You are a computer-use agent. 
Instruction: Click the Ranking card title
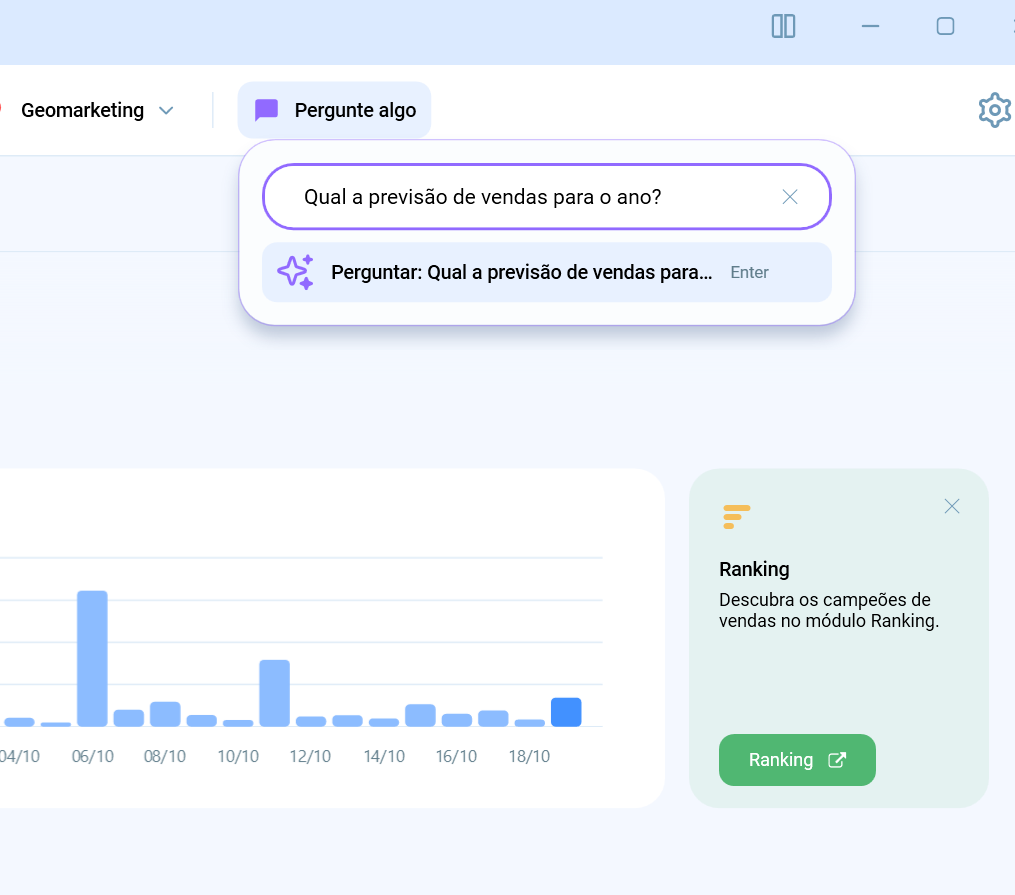(754, 569)
